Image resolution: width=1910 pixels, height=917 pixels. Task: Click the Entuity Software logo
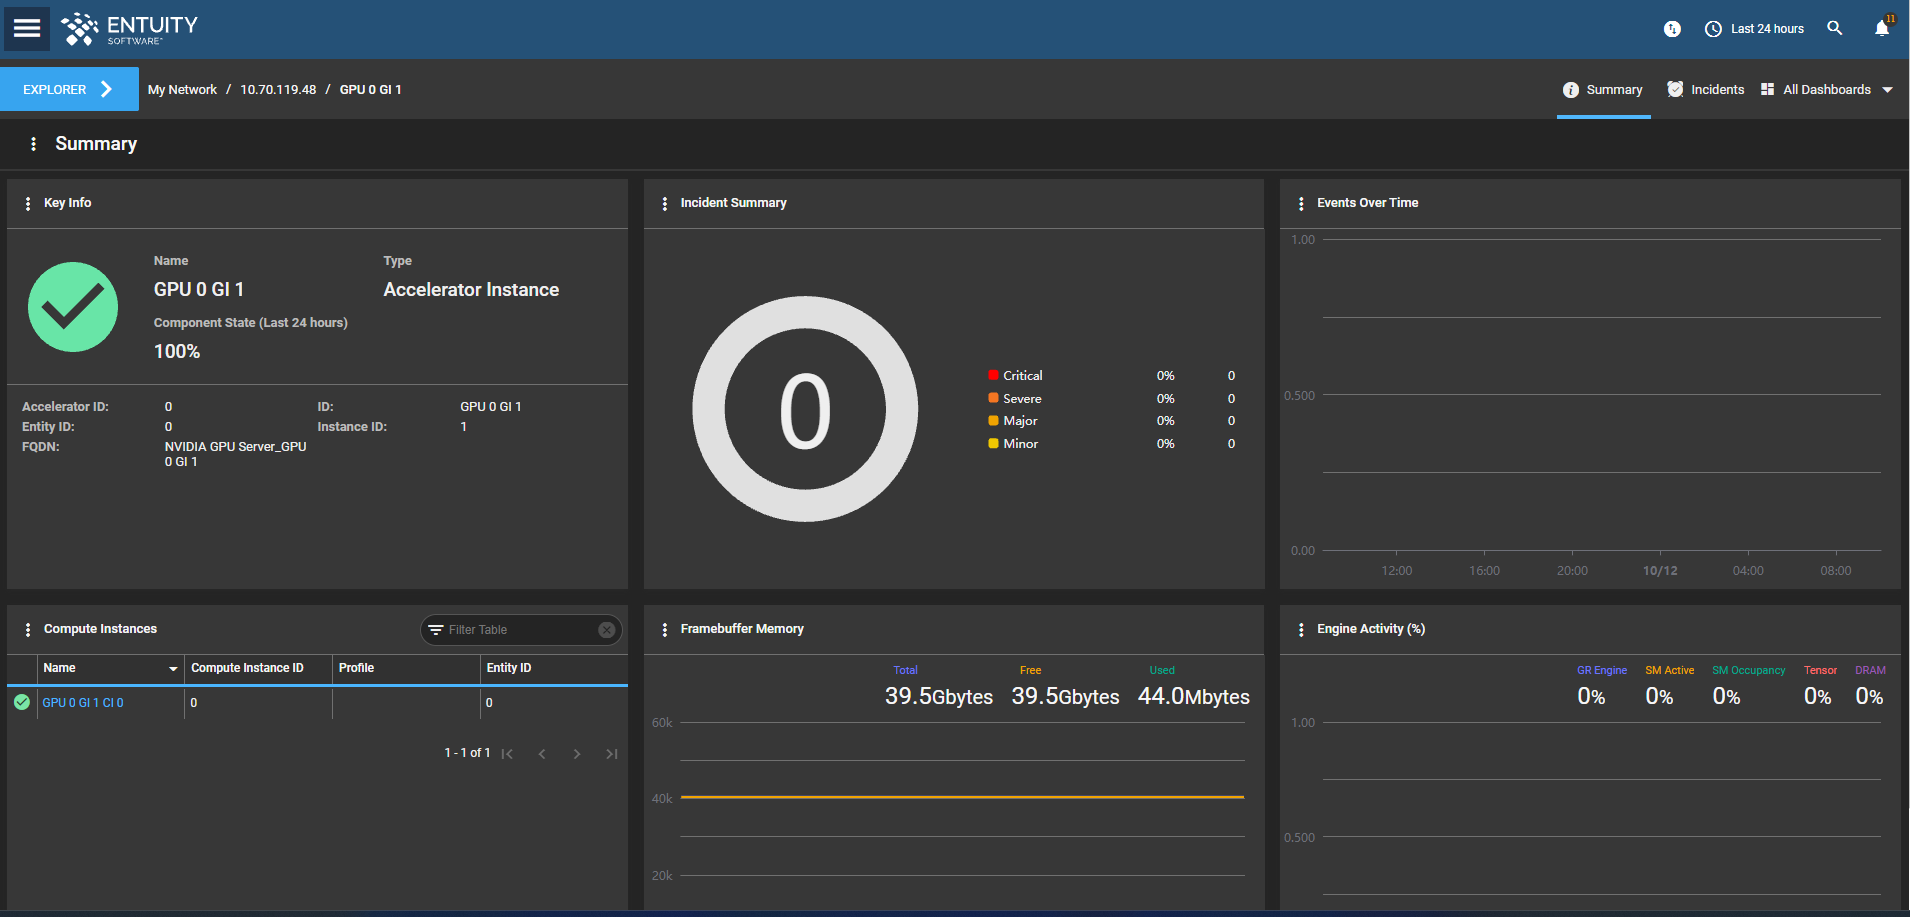pyautogui.click(x=129, y=29)
